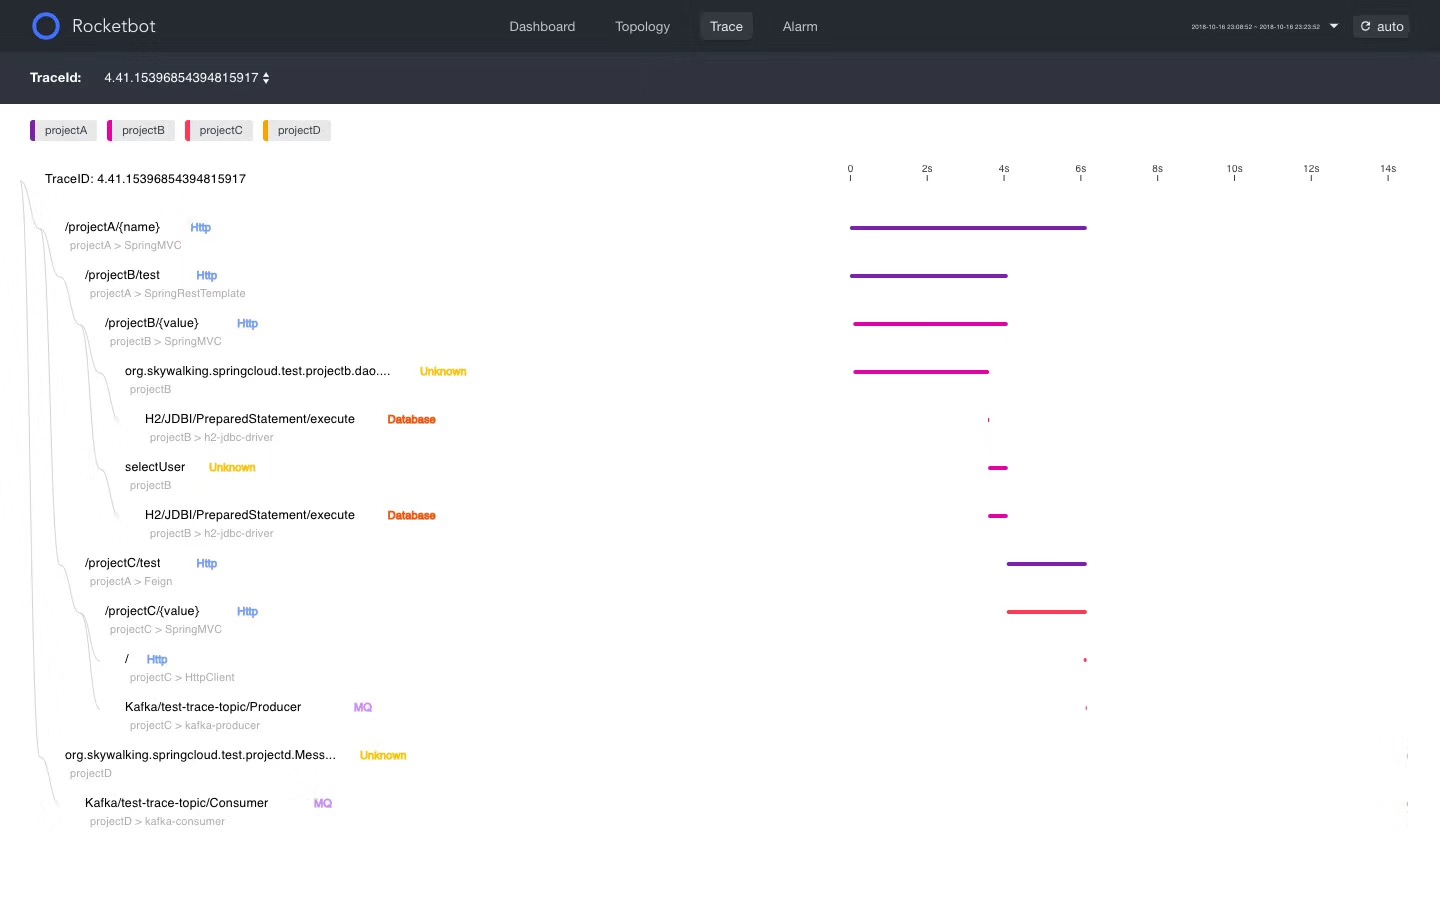Click the projectD legend tag
1440x900 pixels.
click(297, 130)
